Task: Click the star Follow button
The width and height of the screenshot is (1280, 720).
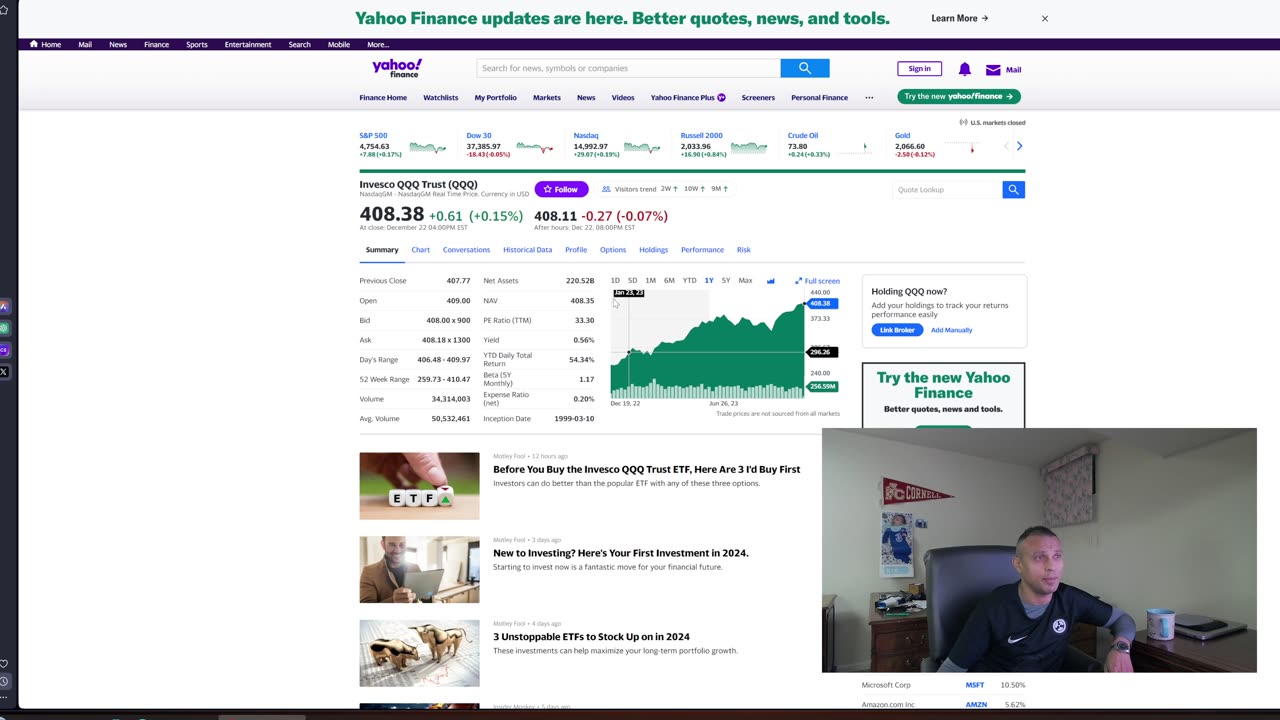Action: point(561,189)
